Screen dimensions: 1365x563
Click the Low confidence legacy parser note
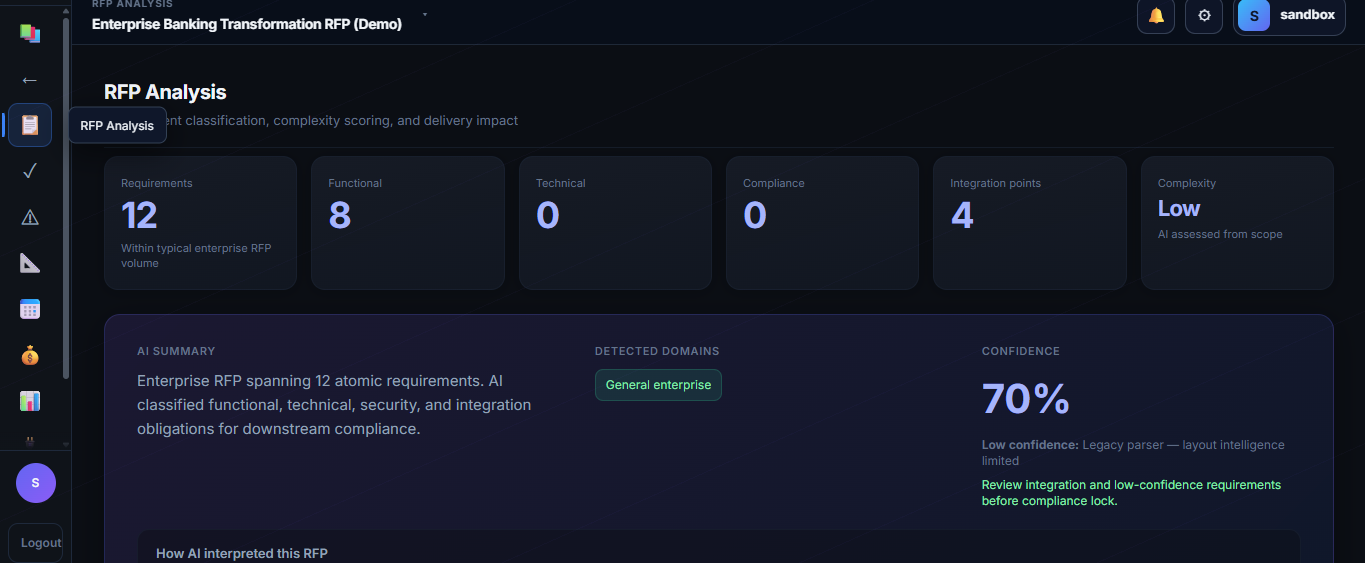pyautogui.click(x=1133, y=453)
